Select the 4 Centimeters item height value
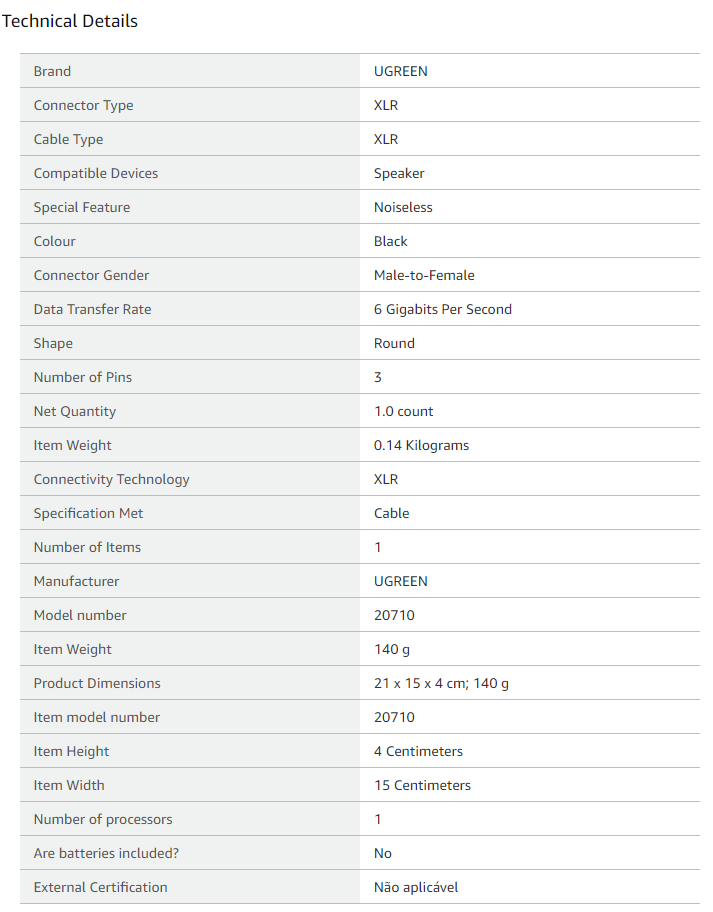The image size is (713, 912). pyautogui.click(x=418, y=751)
